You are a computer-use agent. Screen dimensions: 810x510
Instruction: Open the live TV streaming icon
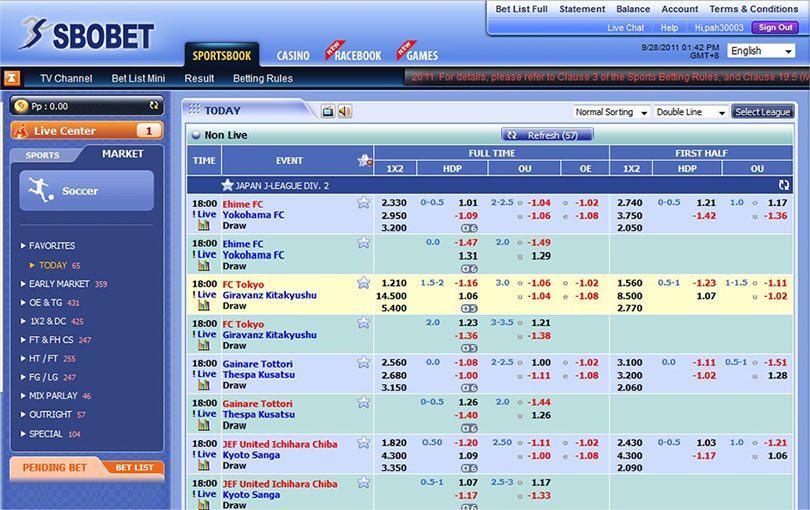pyautogui.click(x=328, y=111)
